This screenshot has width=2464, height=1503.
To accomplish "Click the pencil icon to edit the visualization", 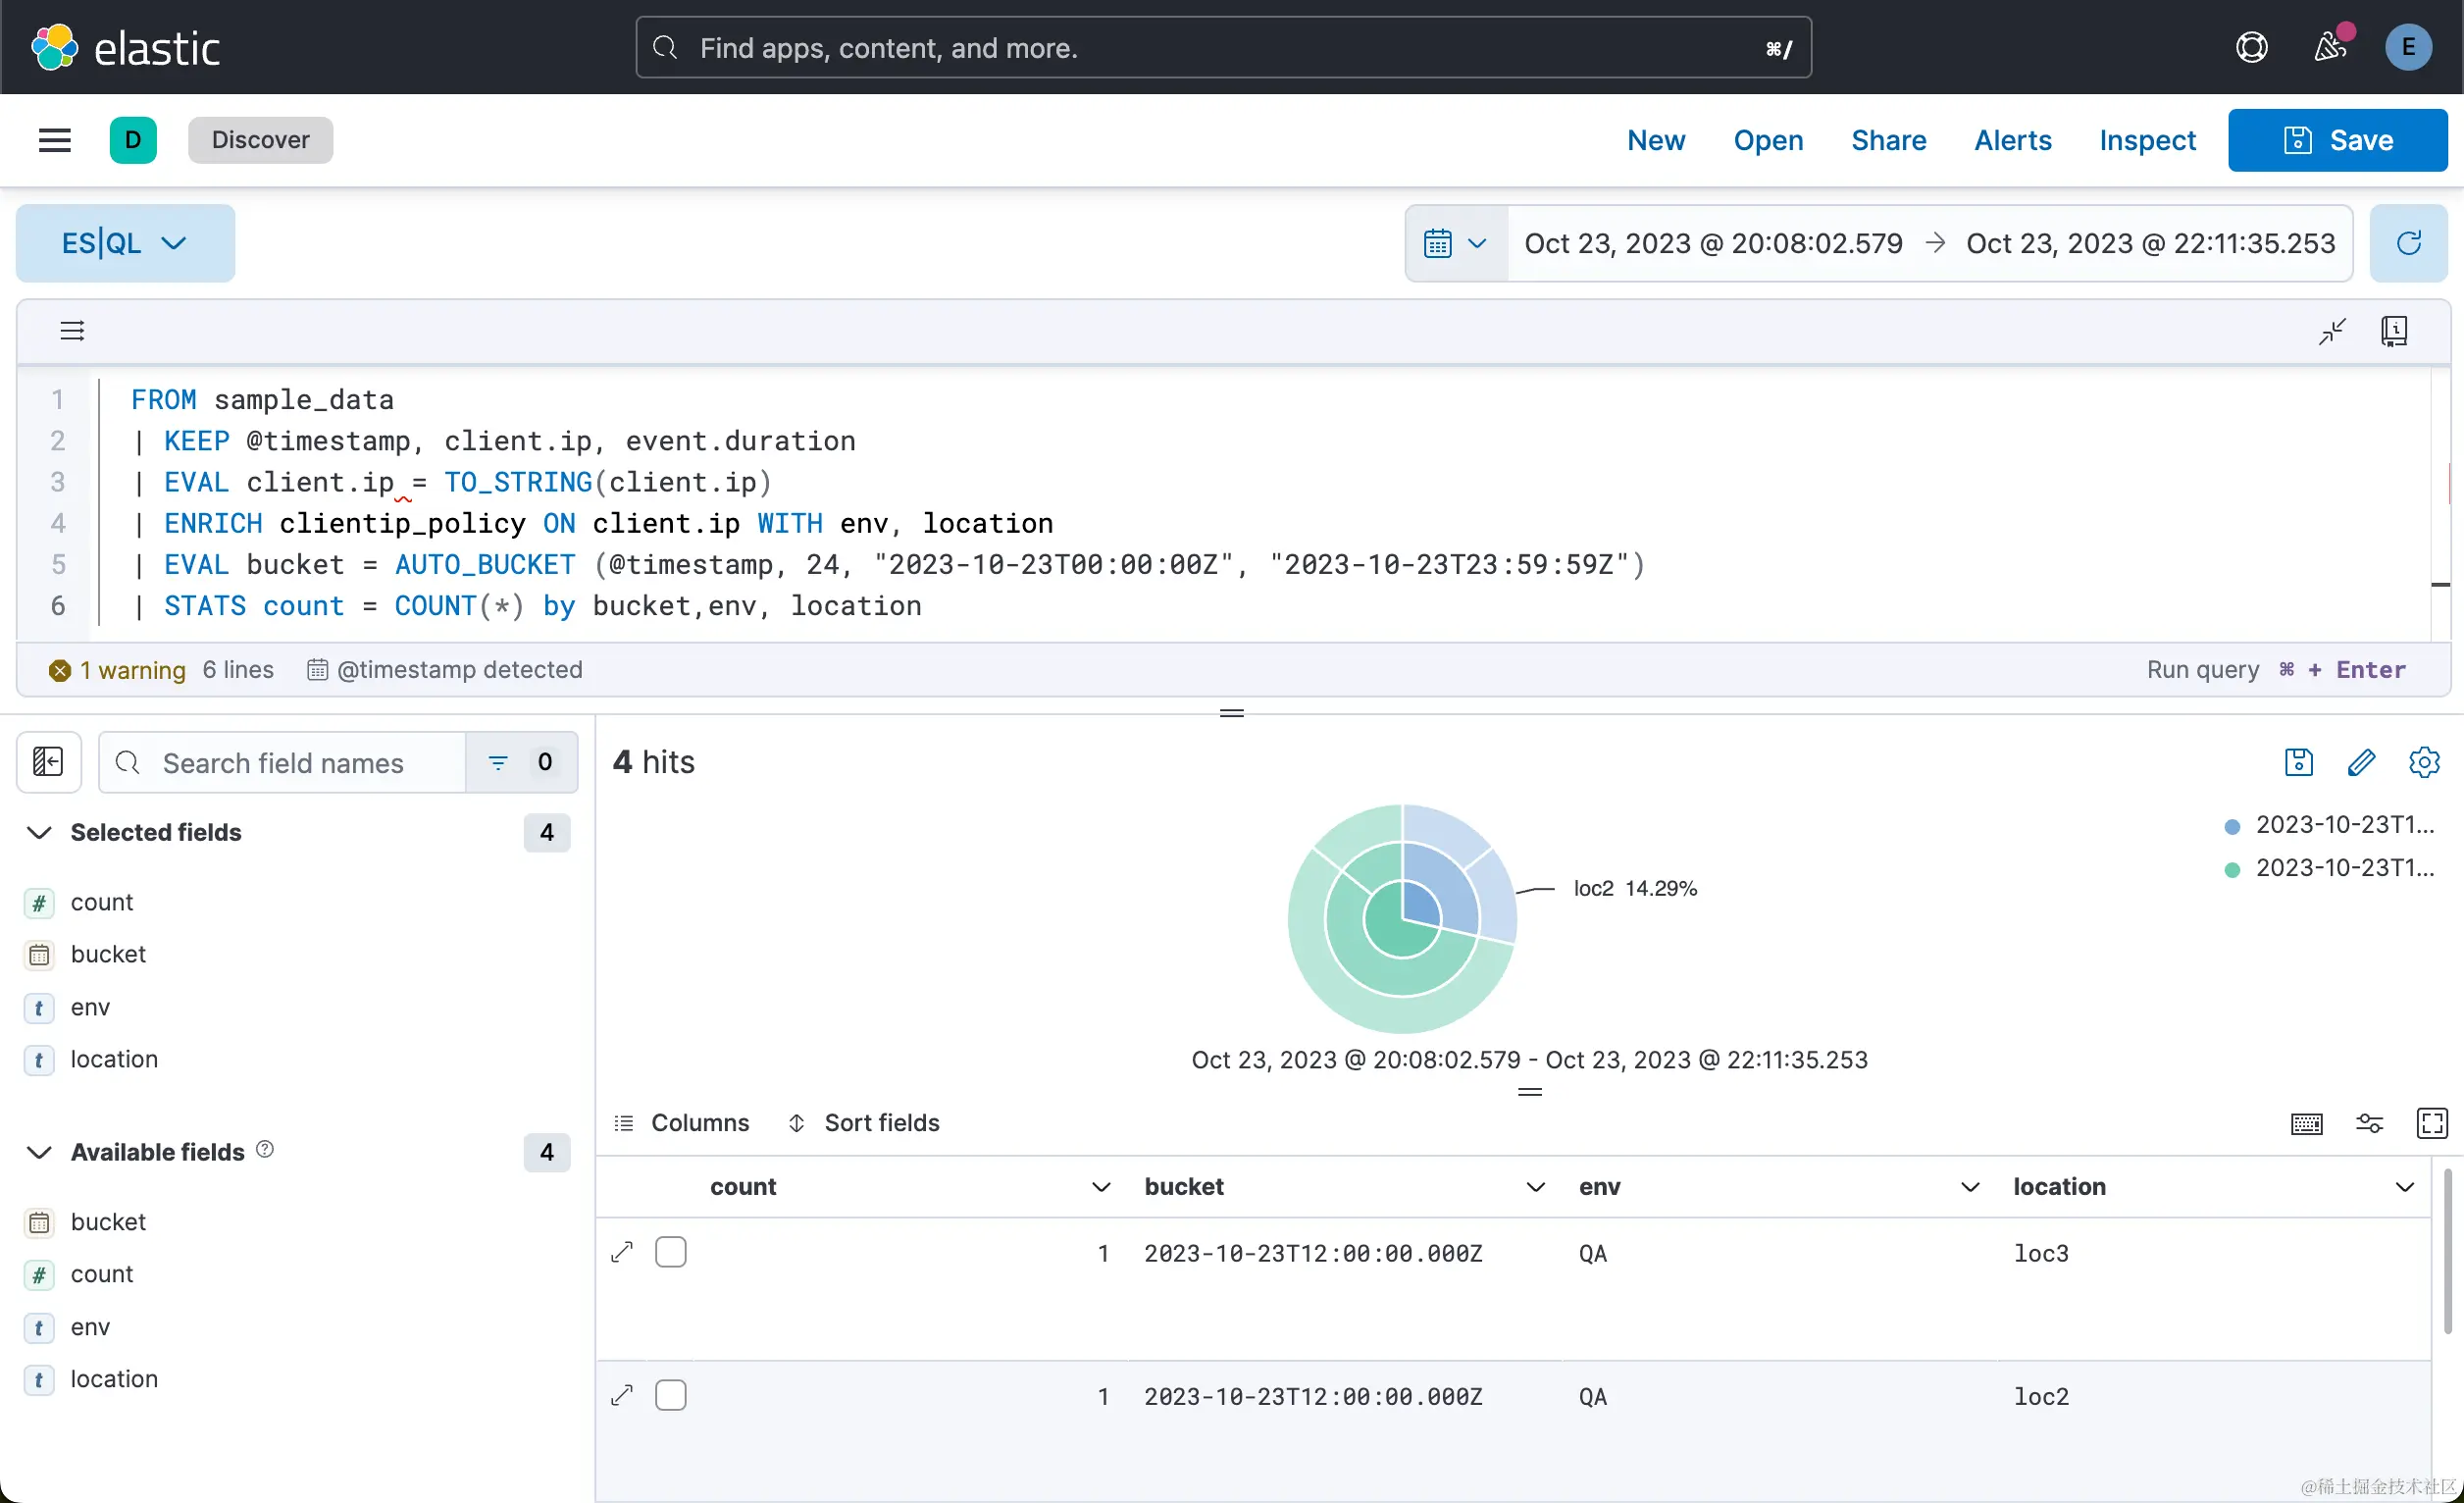I will pyautogui.click(x=2360, y=762).
